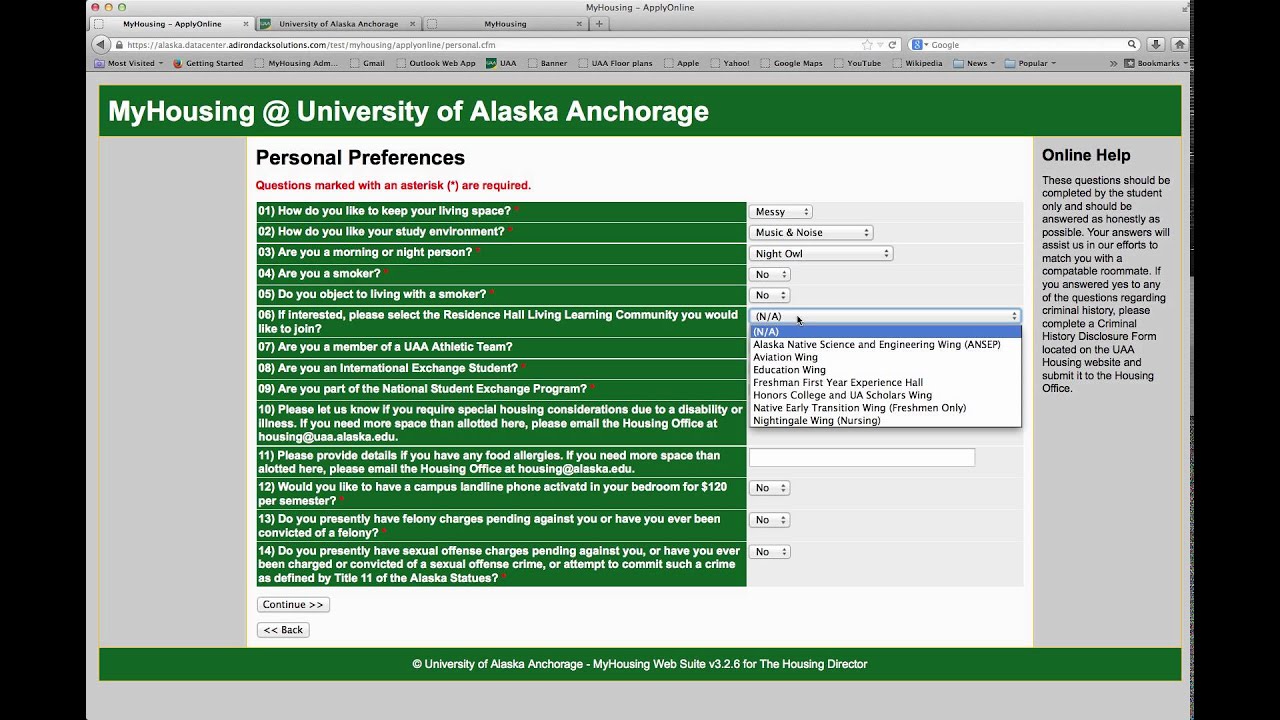
Task: Open a new tab with plus button
Action: tap(599, 24)
